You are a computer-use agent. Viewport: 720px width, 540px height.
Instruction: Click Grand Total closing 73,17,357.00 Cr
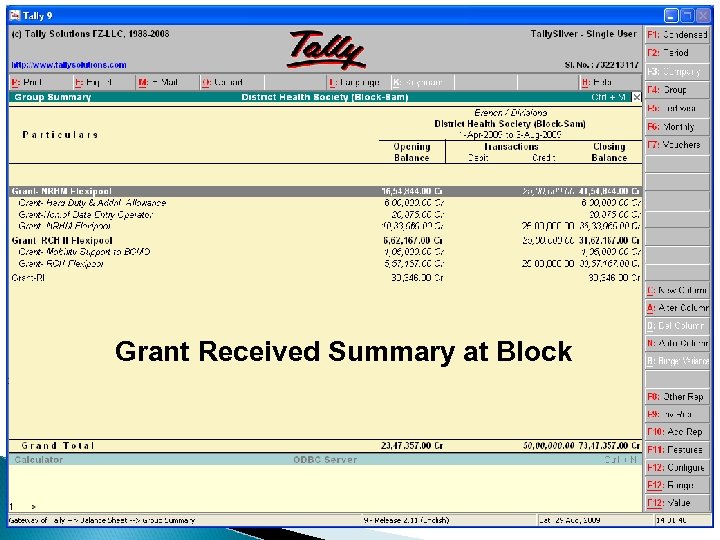609,445
